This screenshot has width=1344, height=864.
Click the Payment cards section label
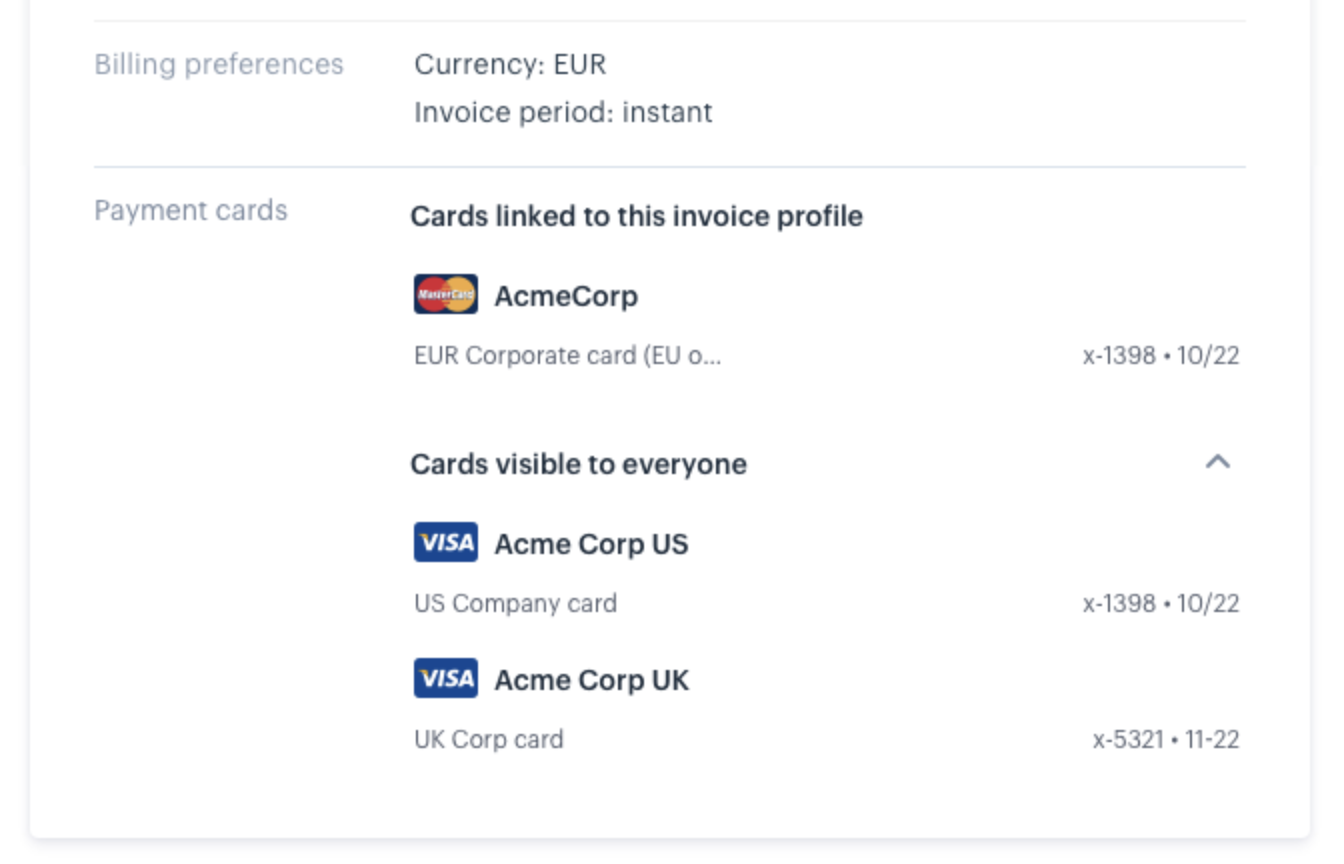pos(191,211)
